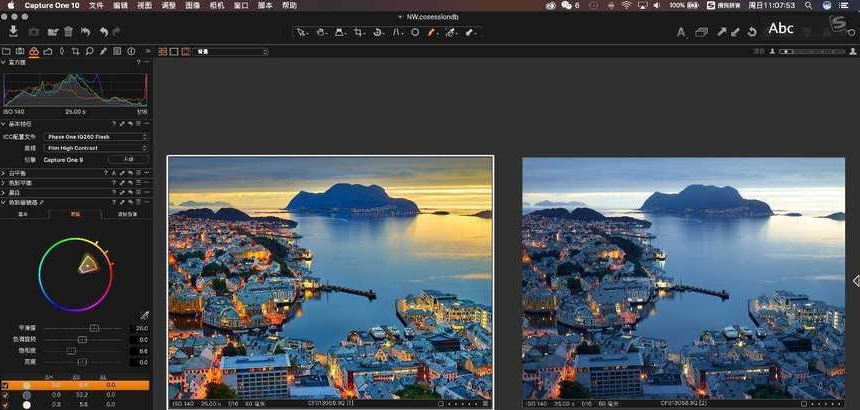860x410 pixels.
Task: Toggle proof margin viewer mode icon
Action: coord(186,52)
